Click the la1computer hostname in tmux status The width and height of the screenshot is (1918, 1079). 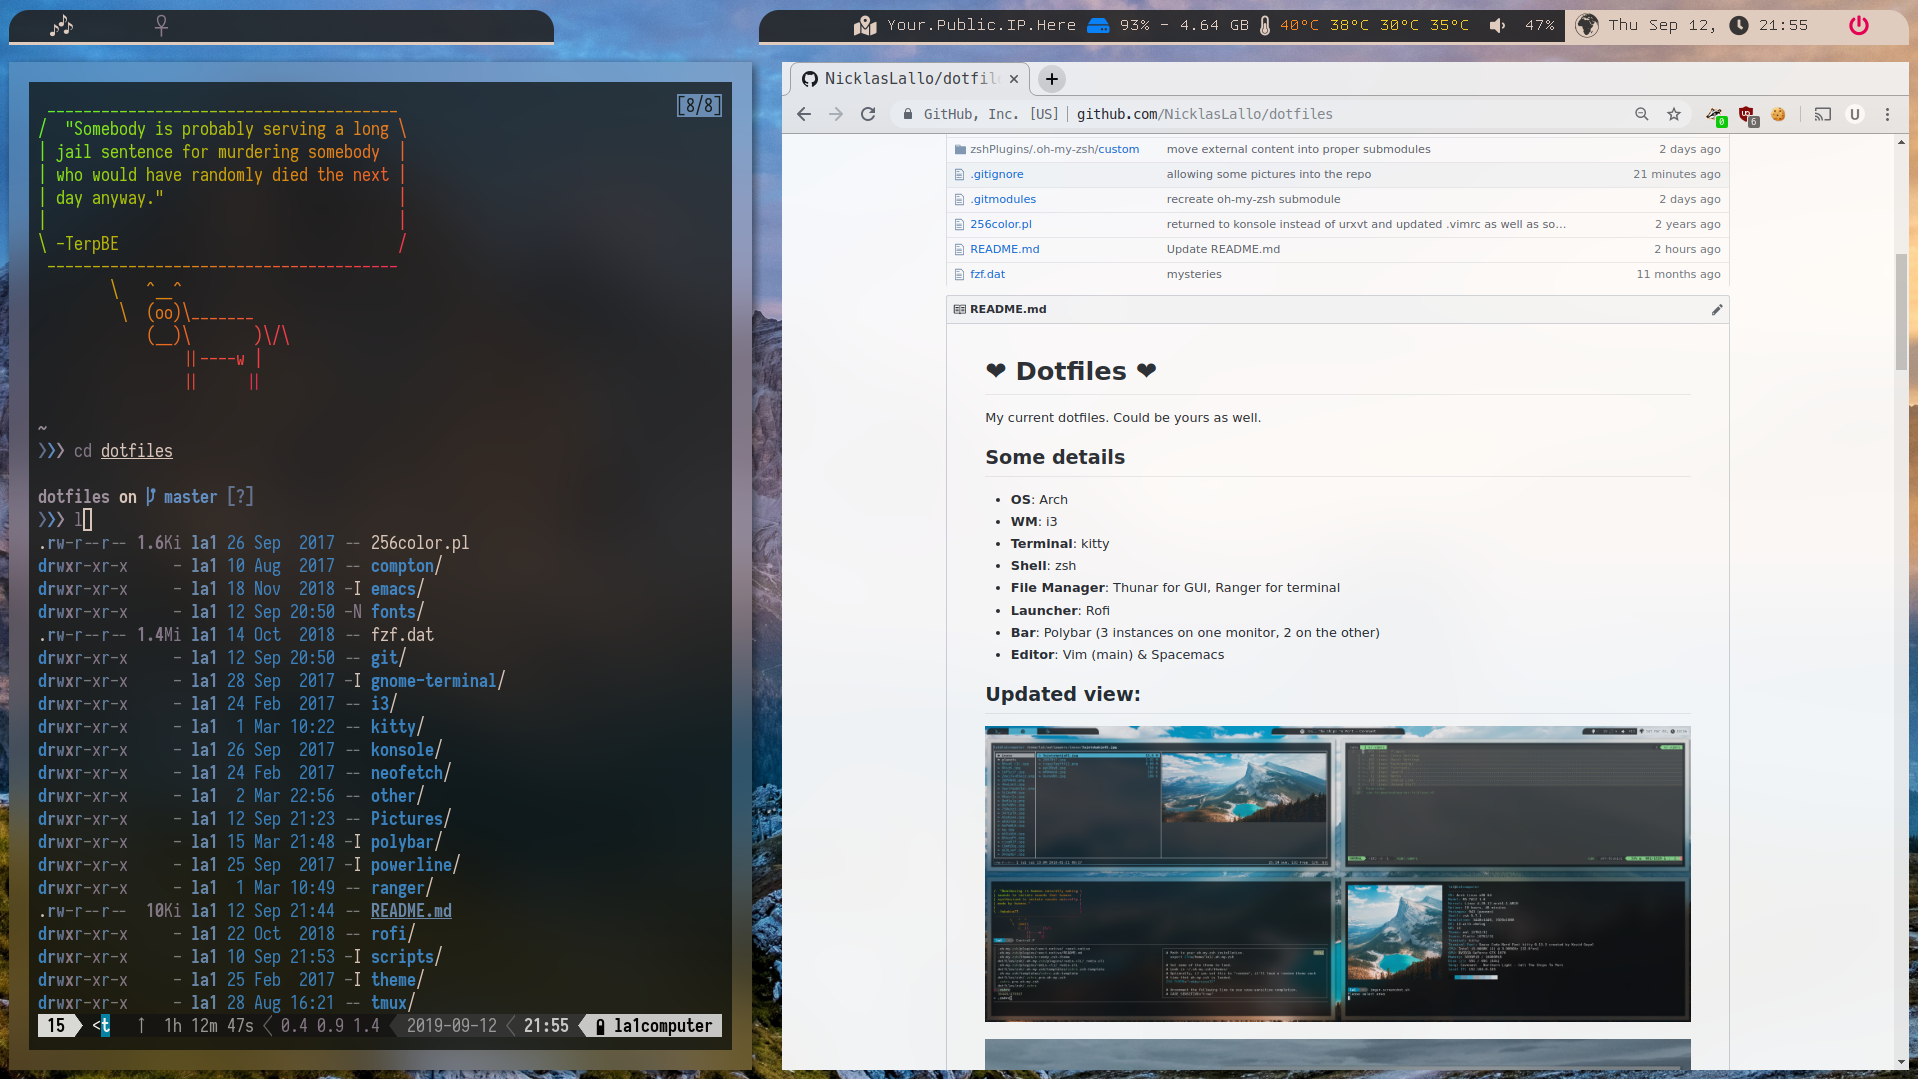(663, 1026)
